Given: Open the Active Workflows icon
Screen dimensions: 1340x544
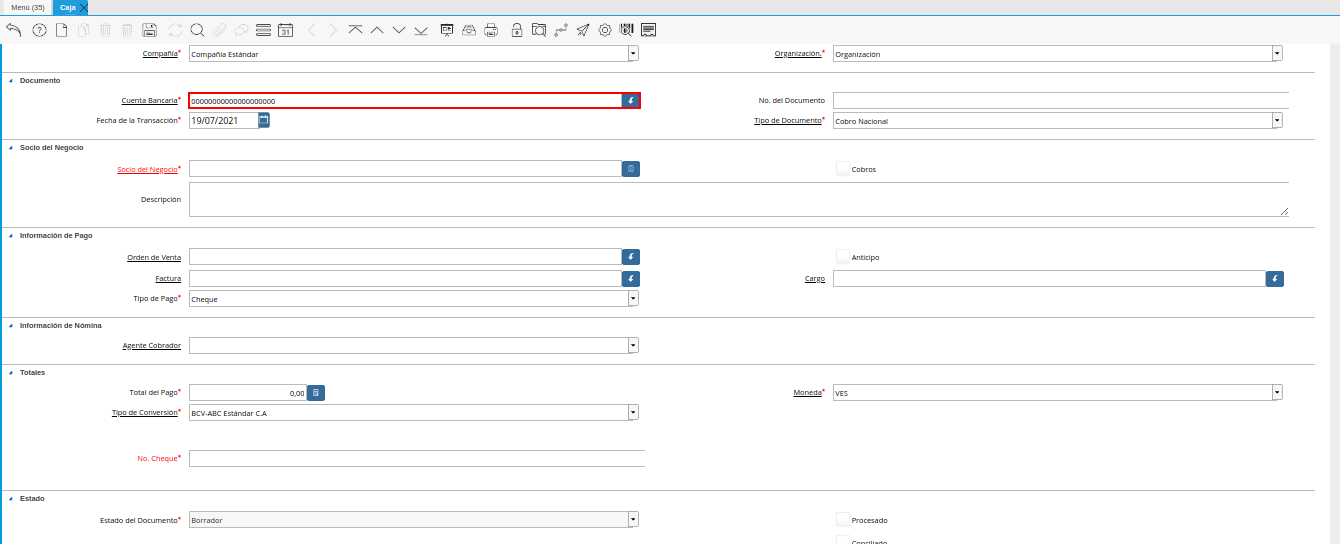Looking at the screenshot, I should (x=561, y=30).
